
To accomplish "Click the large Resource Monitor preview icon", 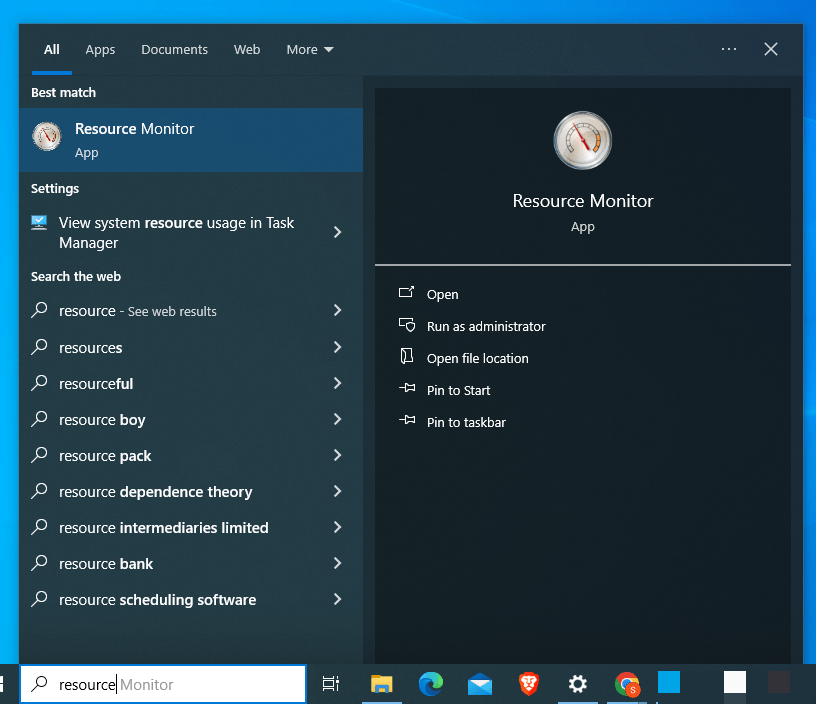I will point(582,141).
